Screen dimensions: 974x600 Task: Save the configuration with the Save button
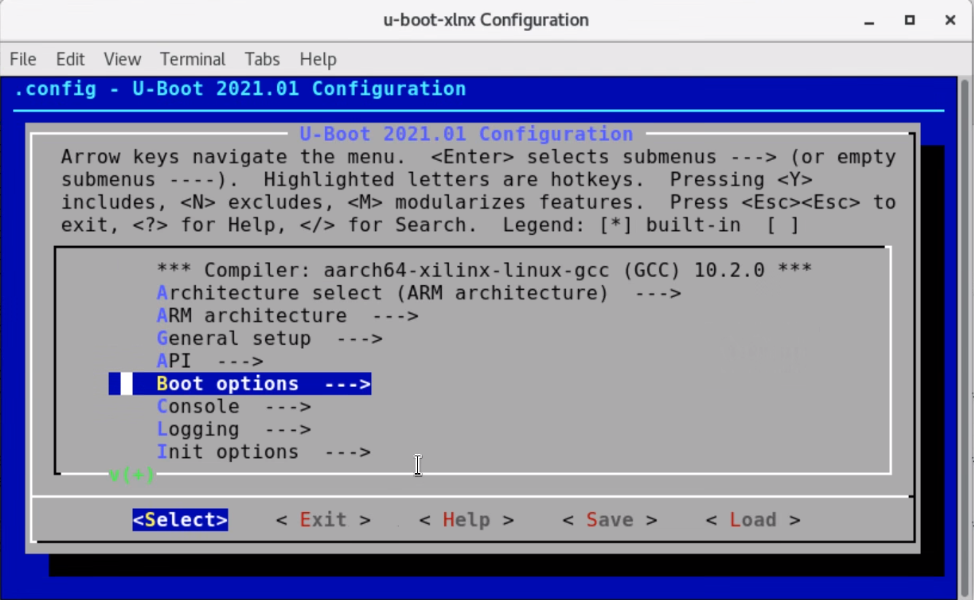609,519
